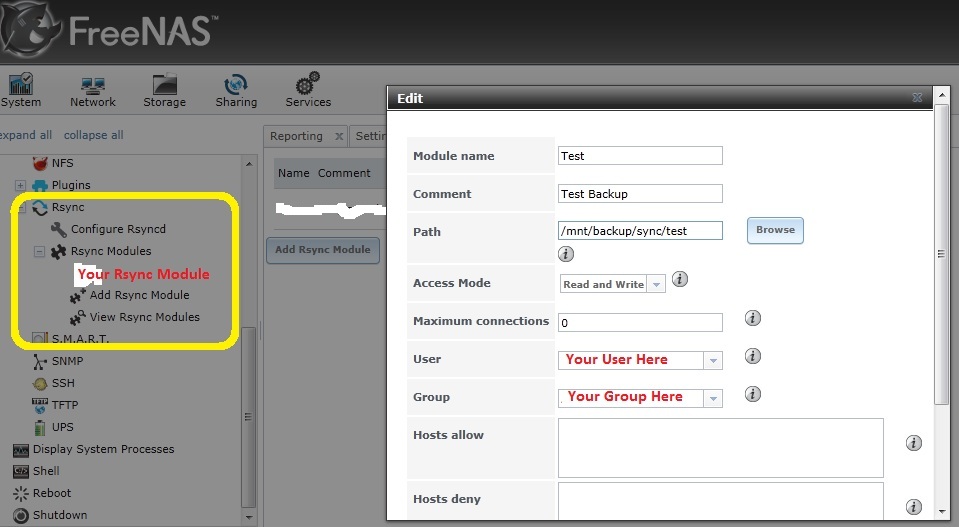This screenshot has height=527, width=959.
Task: Show info icon for Group
Action: (753, 394)
